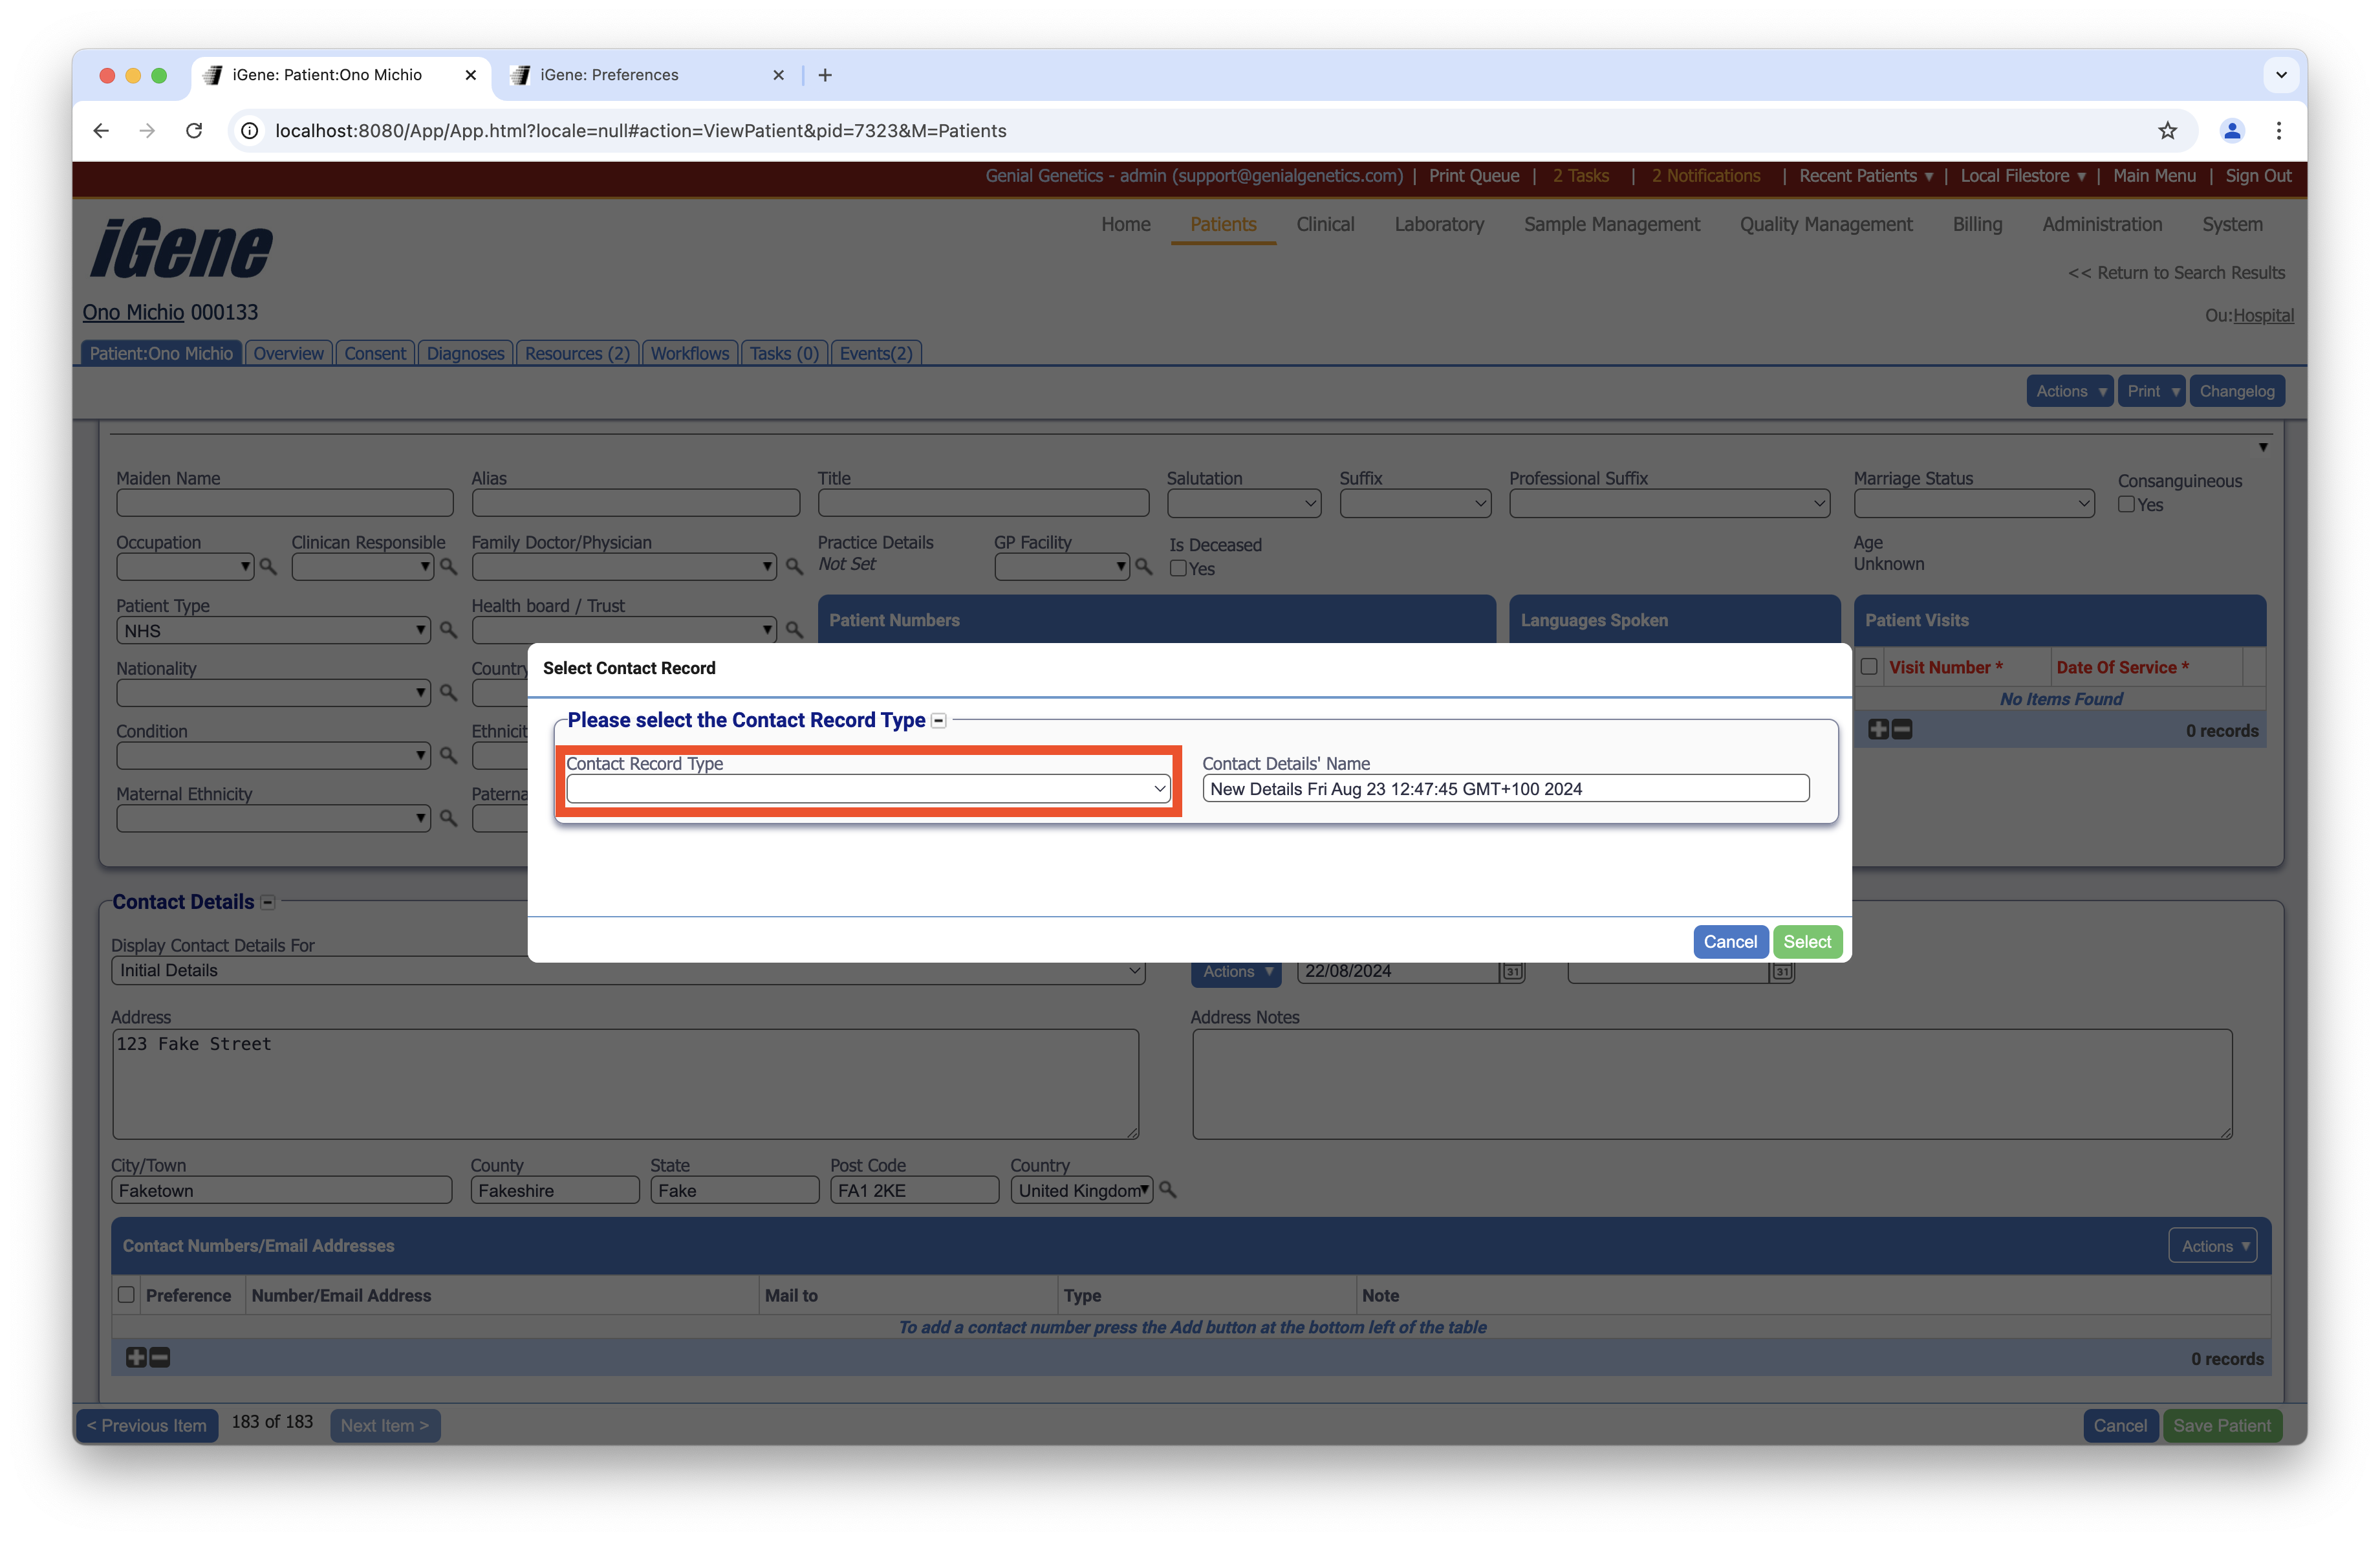Click the Sign Out link
Image resolution: width=2380 pixels, height=1541 pixels.
(2258, 176)
